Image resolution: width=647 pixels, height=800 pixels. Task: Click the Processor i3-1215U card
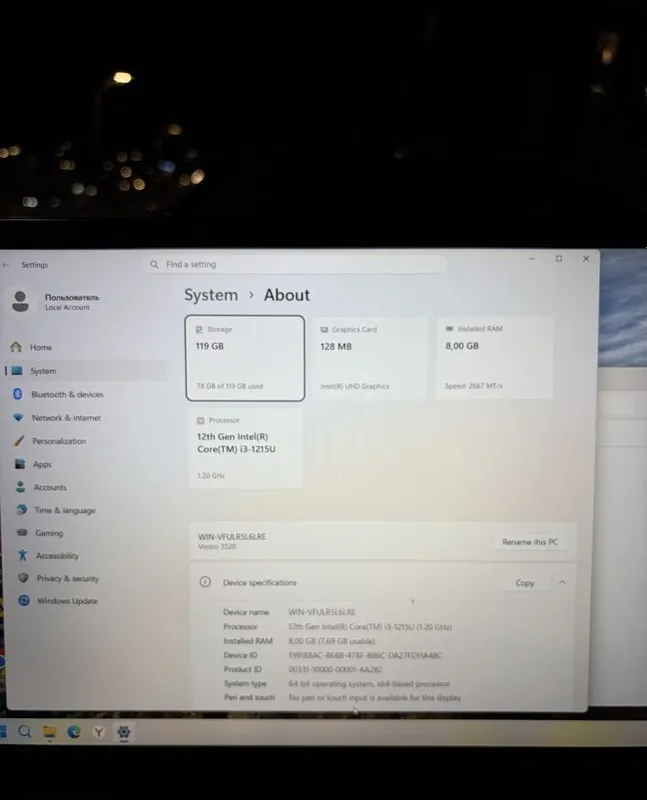[246, 448]
